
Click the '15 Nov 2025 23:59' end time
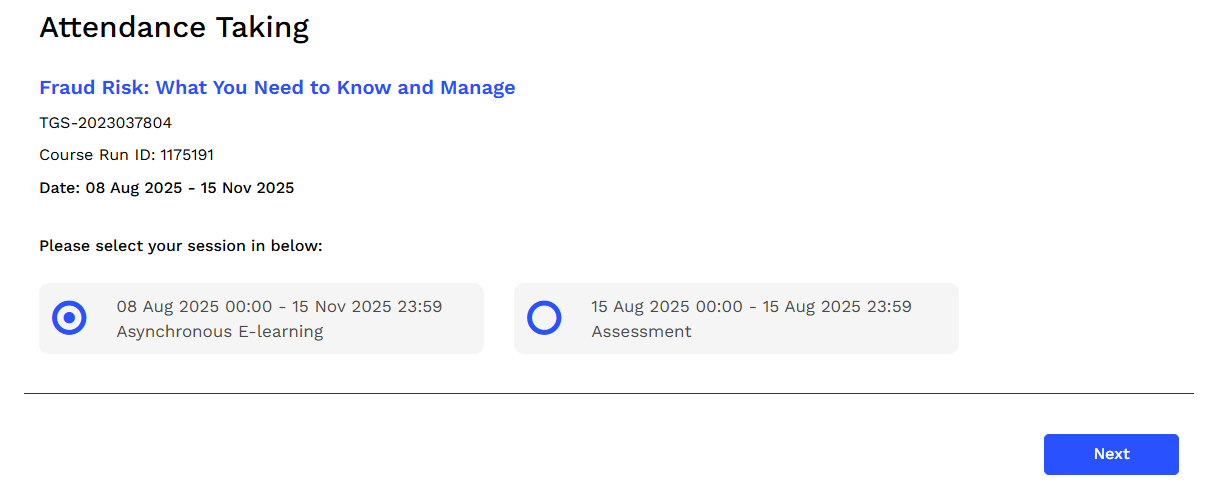367,306
